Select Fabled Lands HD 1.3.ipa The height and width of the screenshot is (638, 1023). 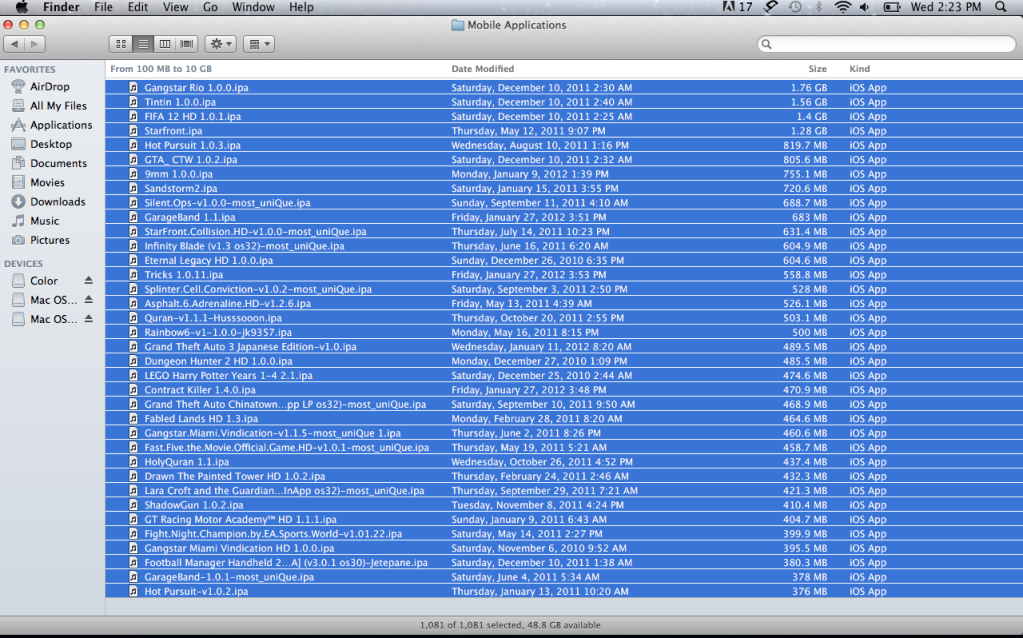[x=564, y=418]
